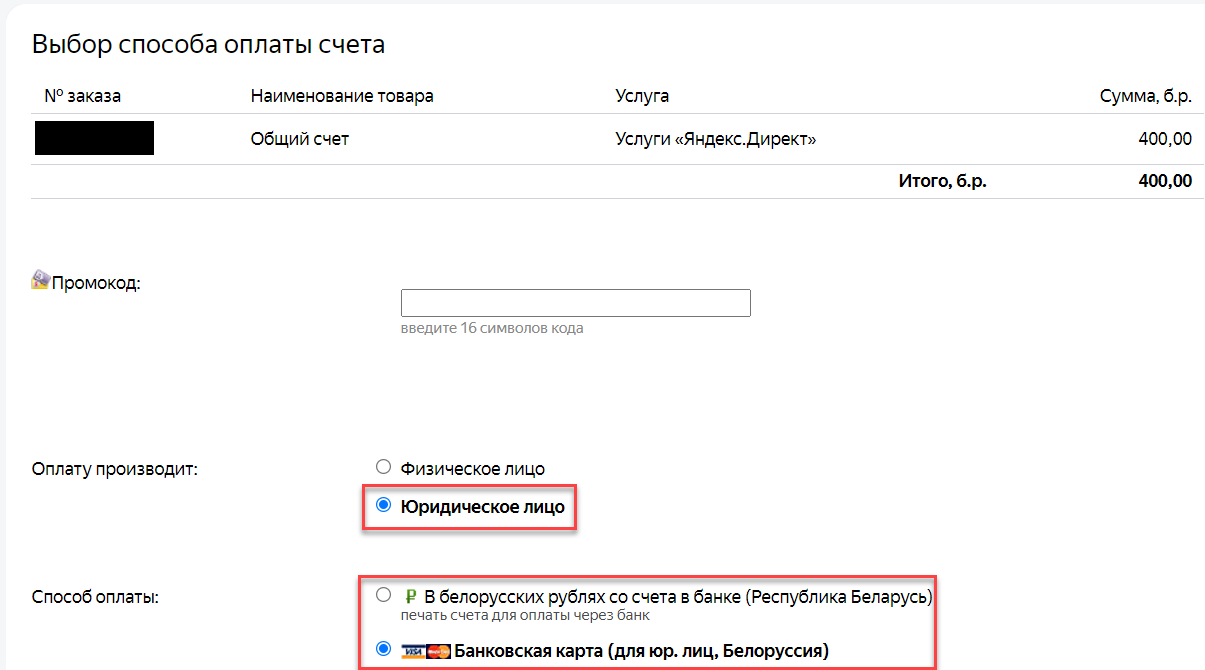Click печать счета для оплаты через банк note
The height and width of the screenshot is (670, 1205).
click(x=526, y=615)
